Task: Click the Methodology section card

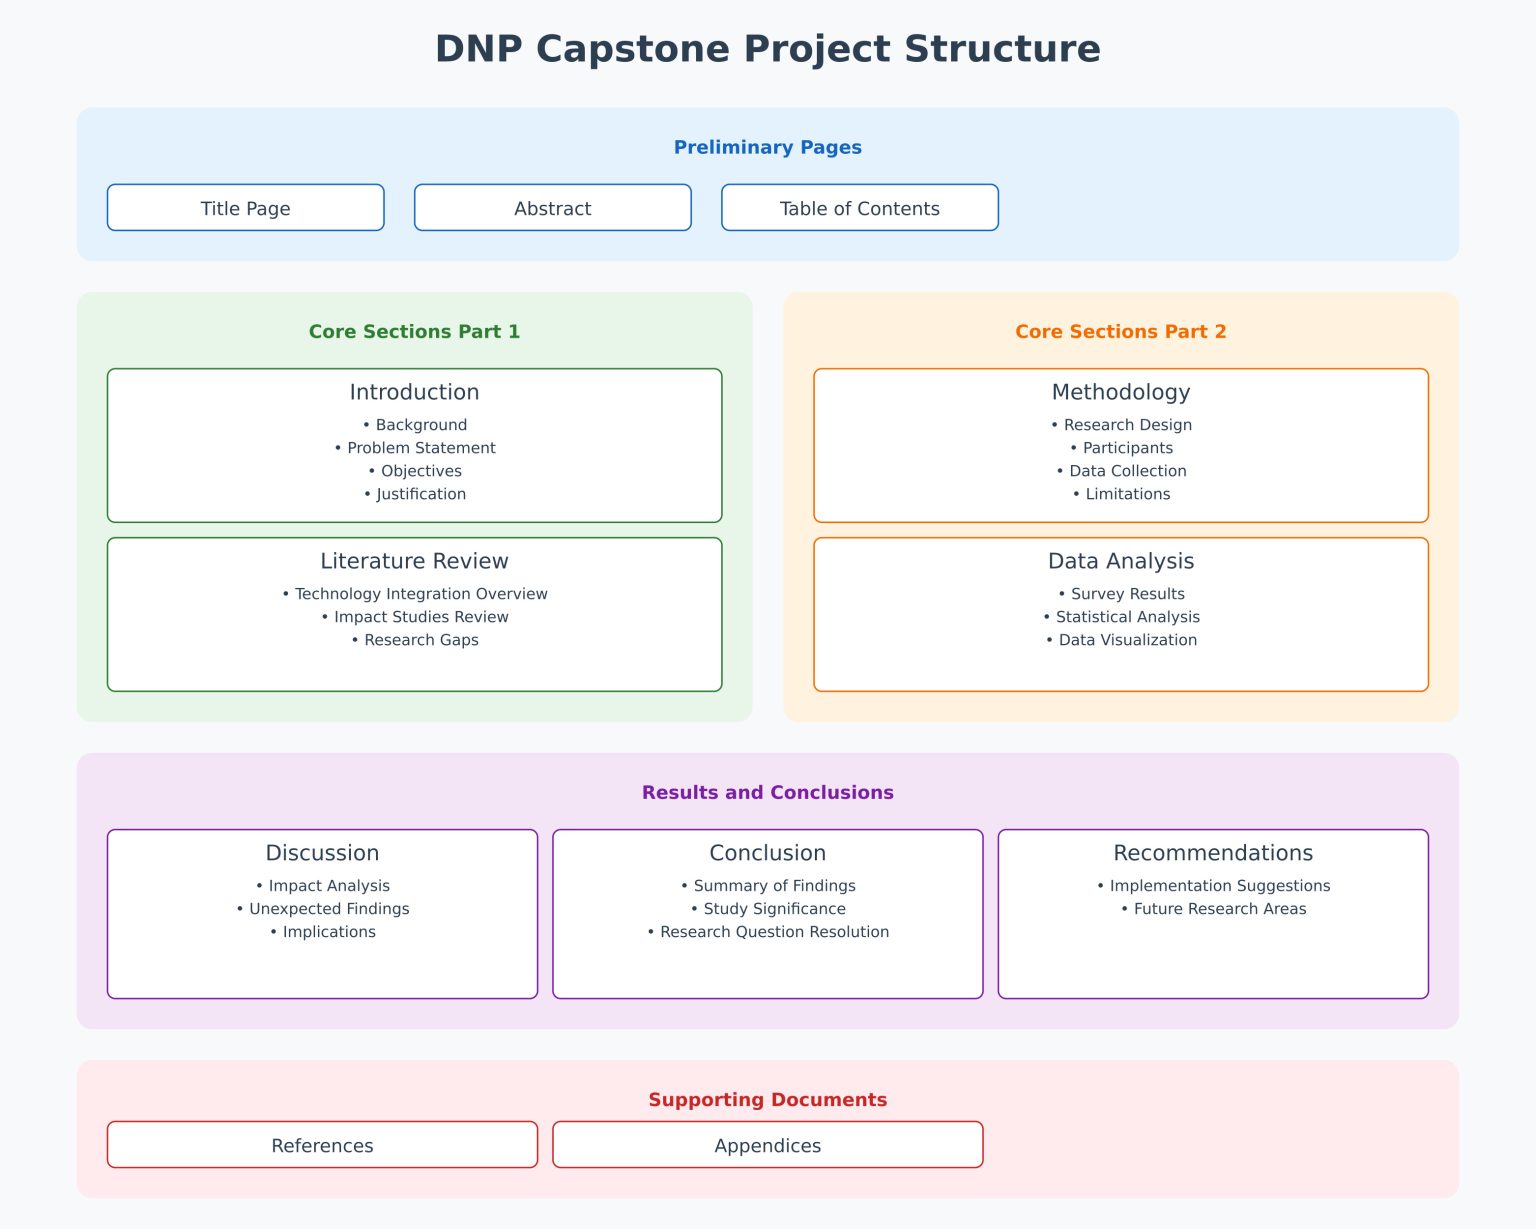Action: [1120, 444]
